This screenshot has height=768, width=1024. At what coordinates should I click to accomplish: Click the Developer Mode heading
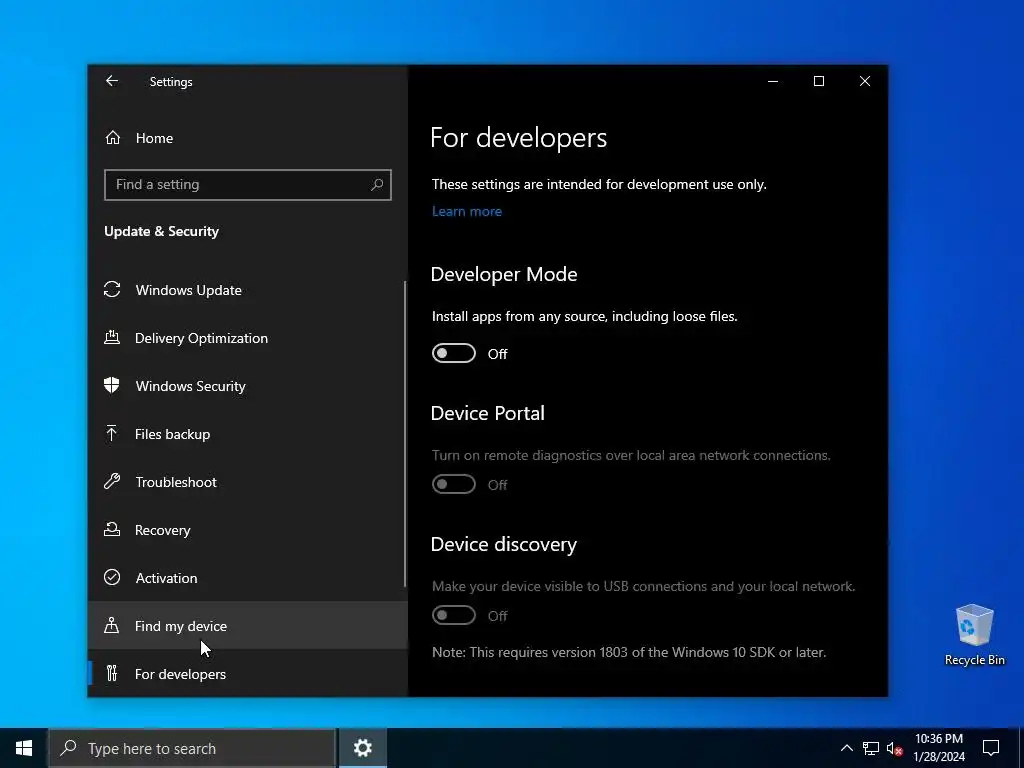tap(504, 274)
